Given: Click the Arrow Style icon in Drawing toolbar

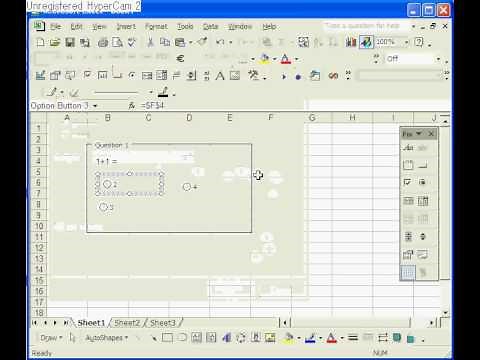Looking at the screenshot, I should coord(382,338).
